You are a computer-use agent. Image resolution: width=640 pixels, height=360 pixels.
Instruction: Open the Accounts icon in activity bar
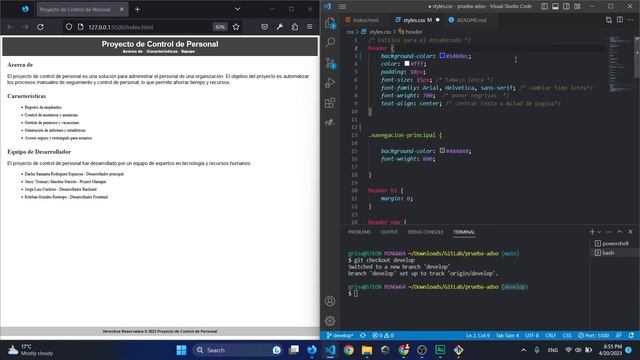330,301
